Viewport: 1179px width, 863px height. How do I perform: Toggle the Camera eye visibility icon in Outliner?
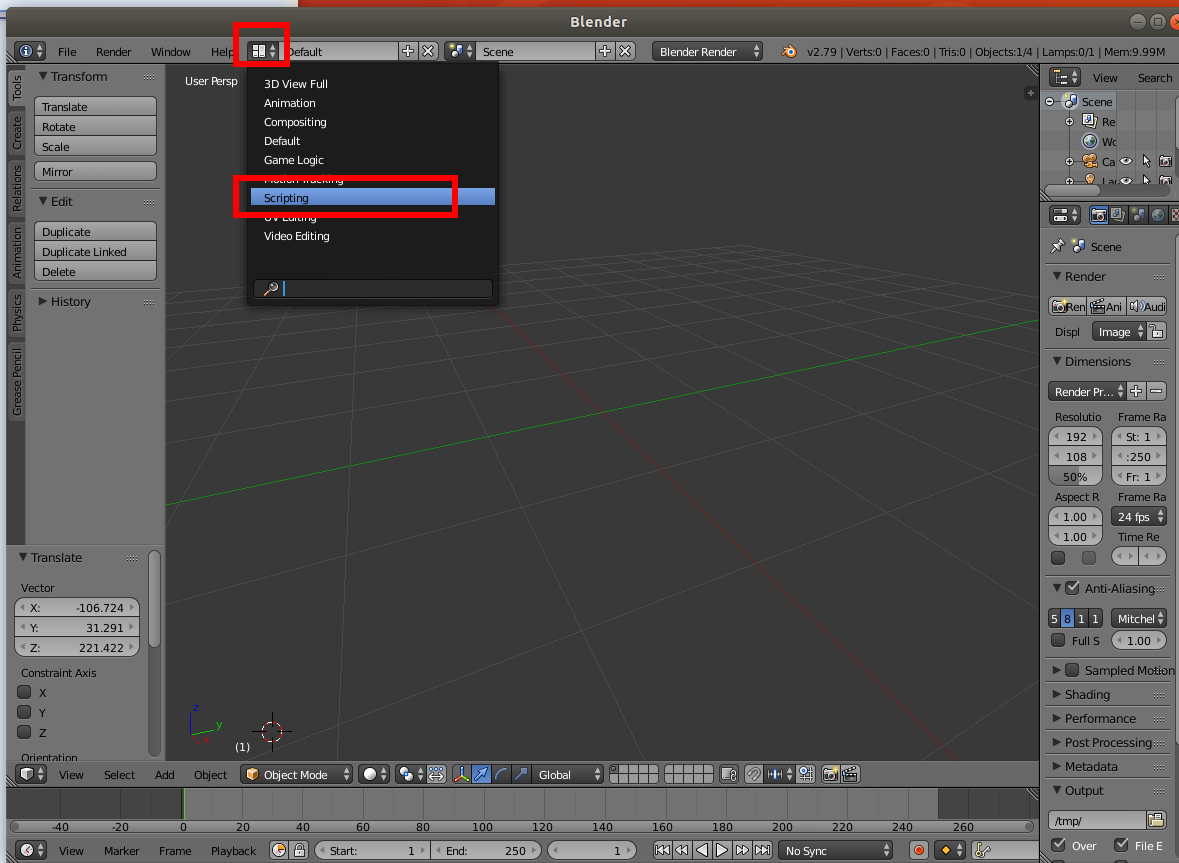pyautogui.click(x=1126, y=161)
